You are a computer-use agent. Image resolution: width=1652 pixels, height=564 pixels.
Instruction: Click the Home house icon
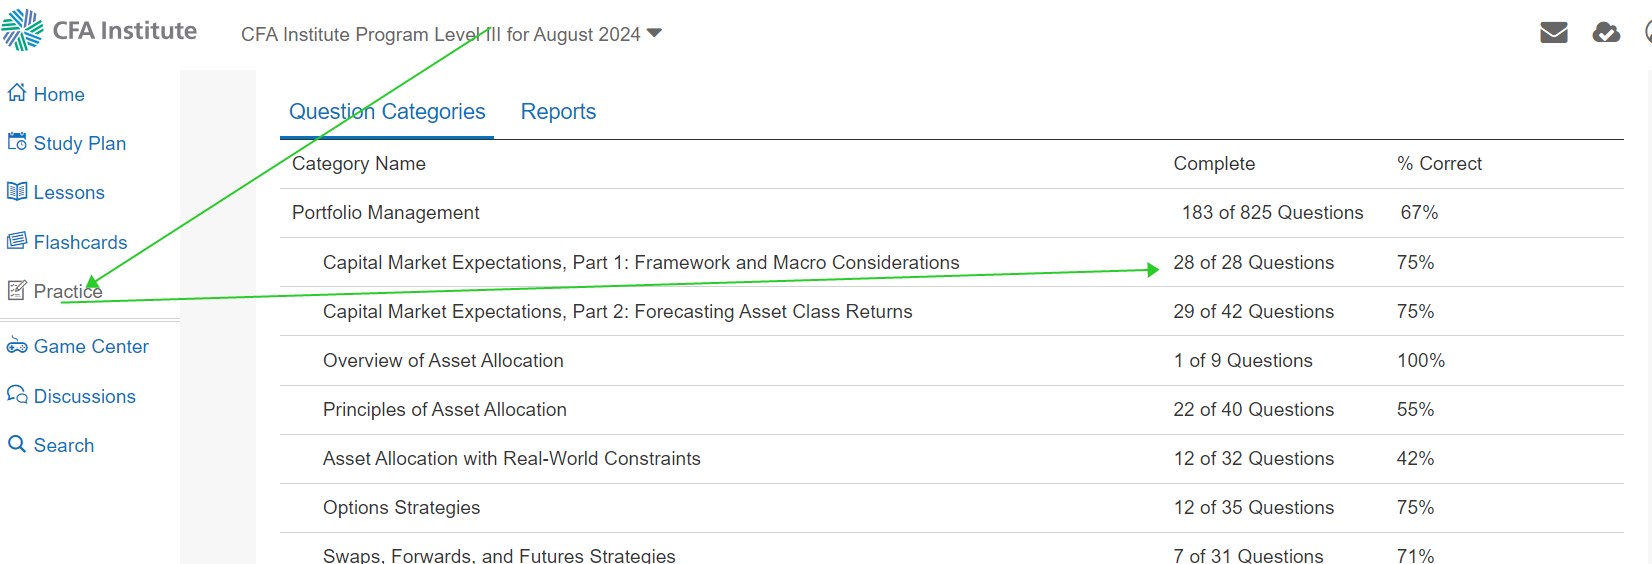pyautogui.click(x=16, y=93)
